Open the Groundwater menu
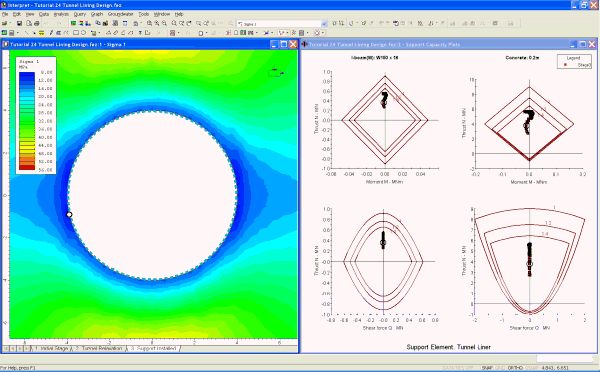The height and width of the screenshot is (372, 600). [121, 14]
